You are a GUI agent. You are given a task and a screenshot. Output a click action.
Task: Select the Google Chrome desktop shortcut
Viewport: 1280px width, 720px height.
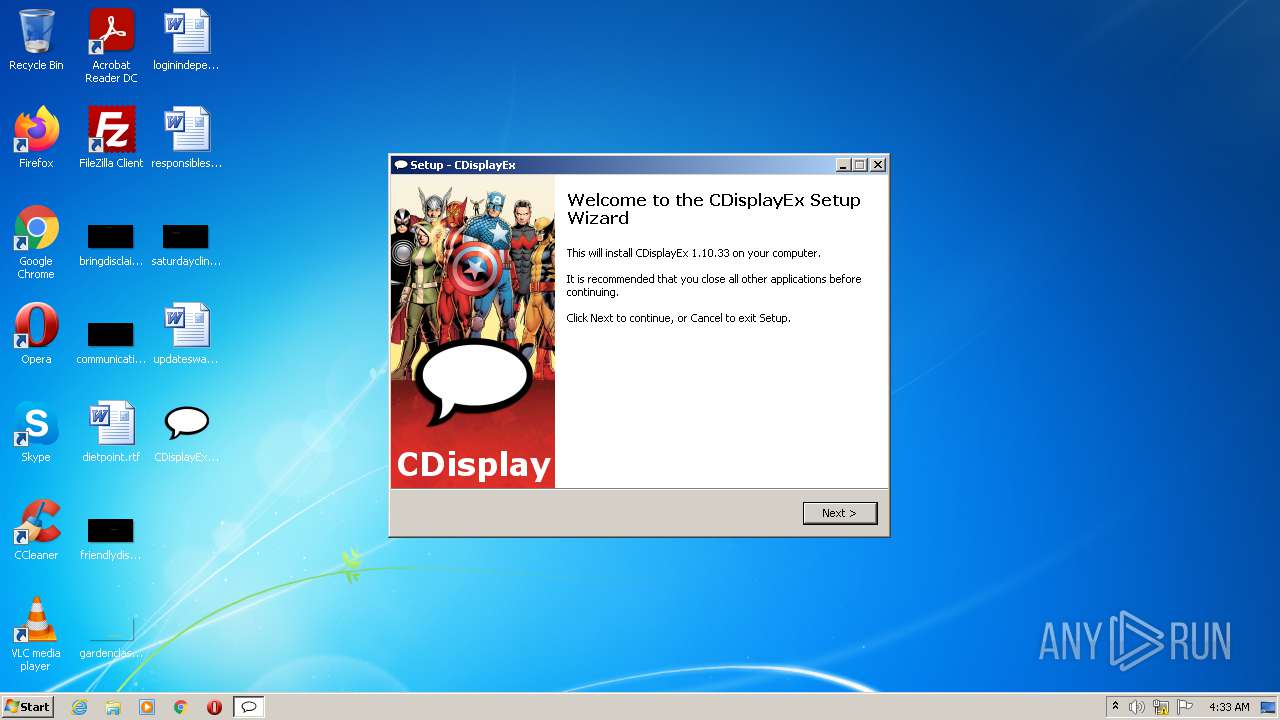pos(36,242)
